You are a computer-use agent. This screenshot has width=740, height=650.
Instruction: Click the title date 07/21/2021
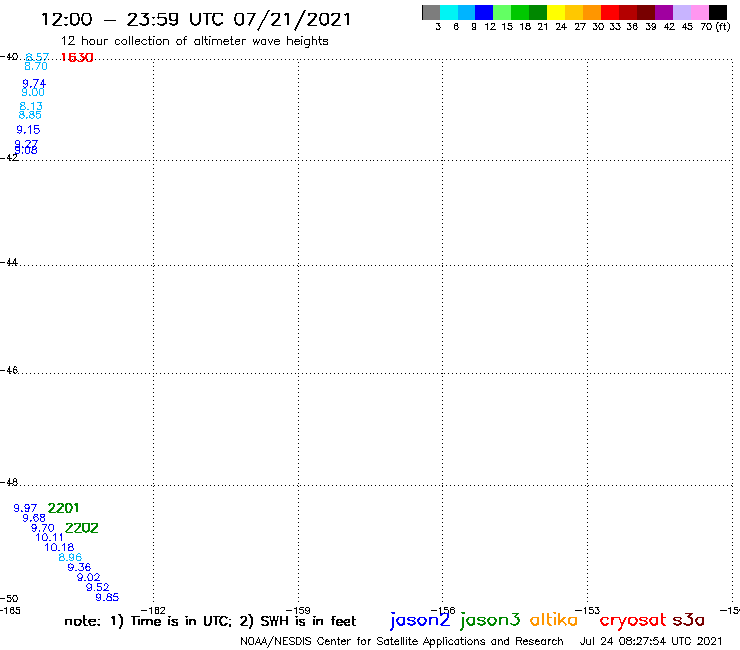point(292,20)
